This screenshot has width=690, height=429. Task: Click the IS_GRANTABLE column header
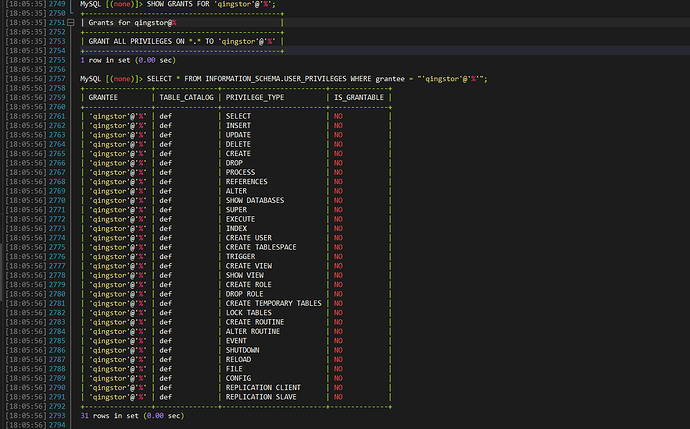[359, 98]
